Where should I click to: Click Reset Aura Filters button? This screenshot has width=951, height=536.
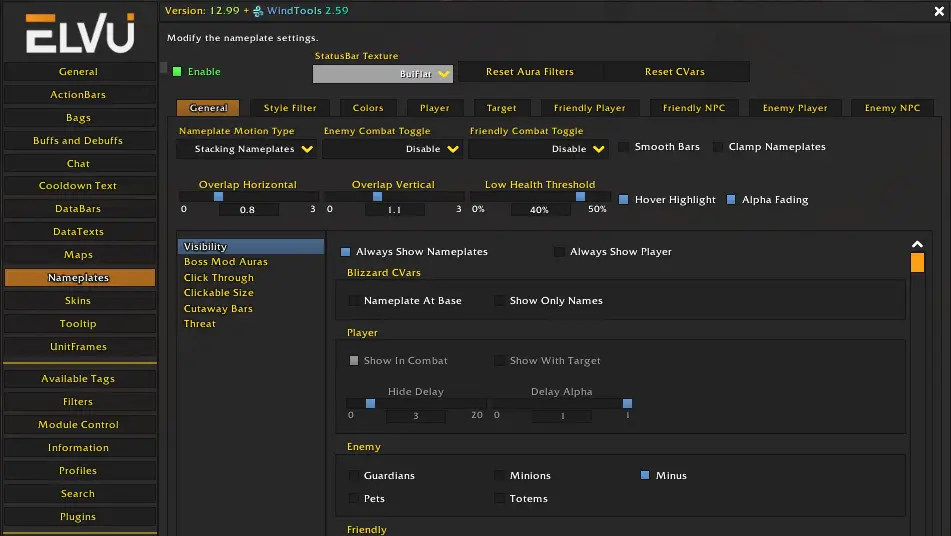pyautogui.click(x=529, y=72)
